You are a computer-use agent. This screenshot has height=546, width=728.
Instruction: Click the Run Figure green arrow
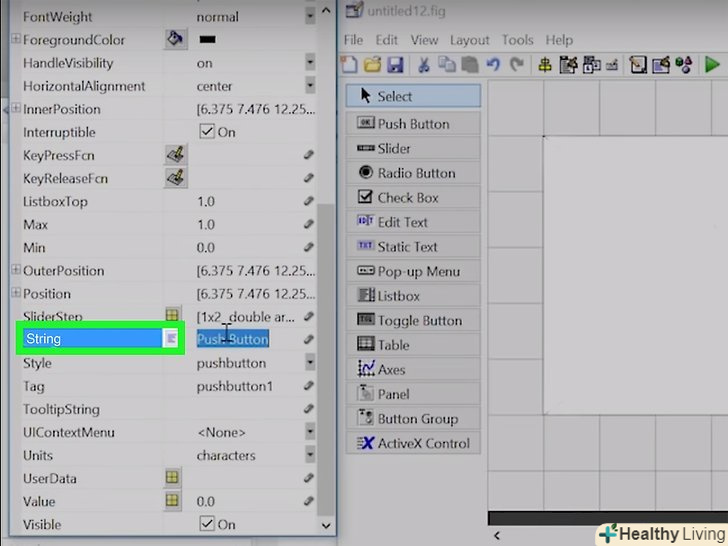click(x=712, y=65)
